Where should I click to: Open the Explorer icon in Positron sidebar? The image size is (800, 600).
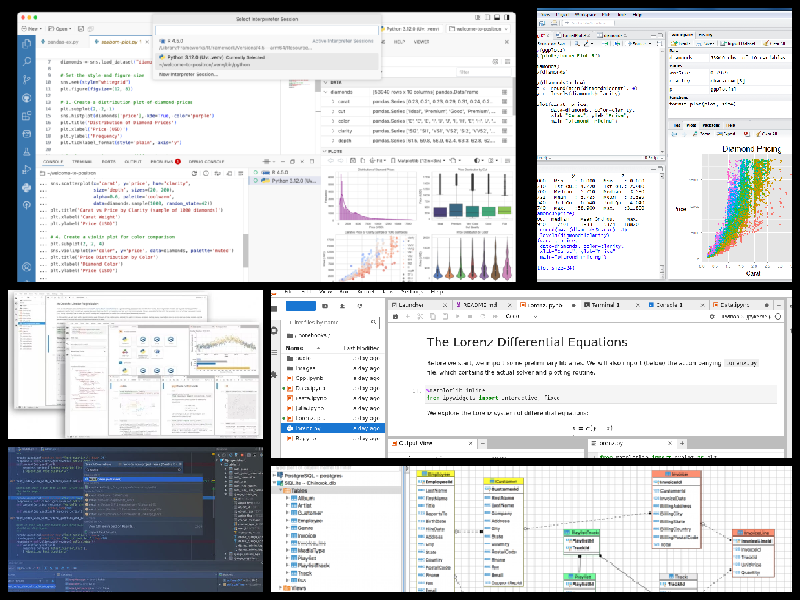pos(26,44)
